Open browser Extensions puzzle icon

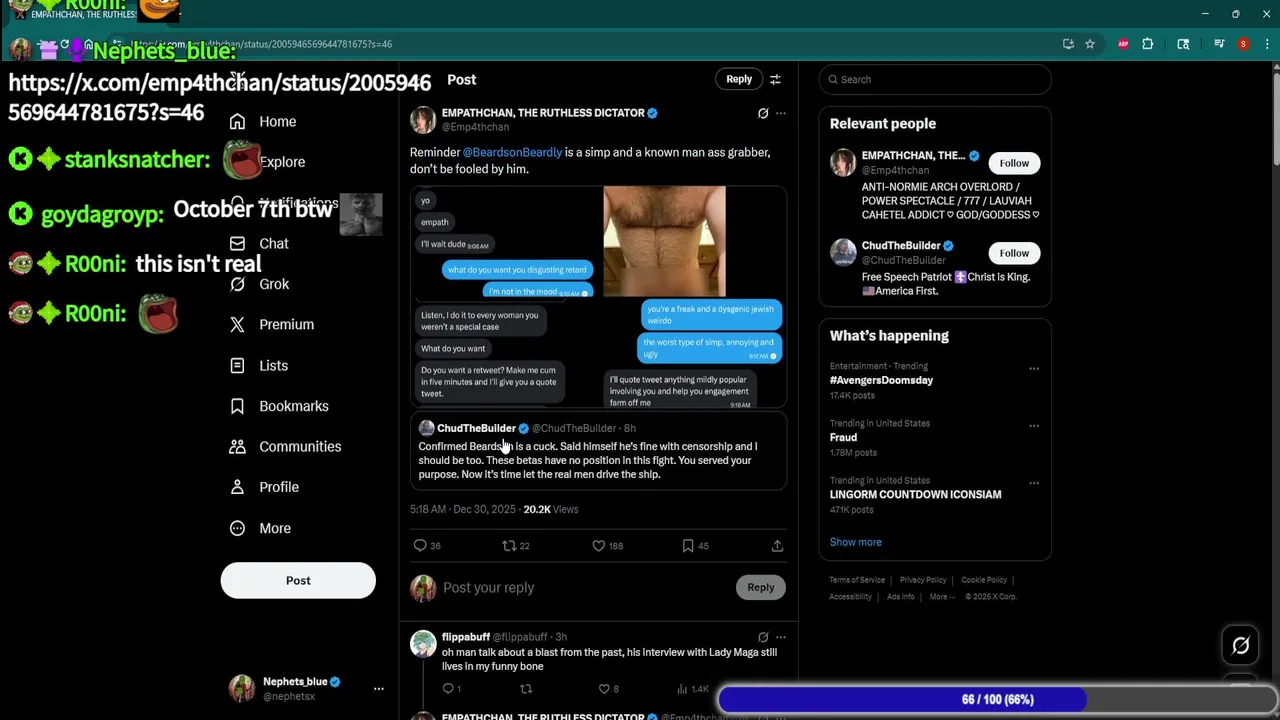pyautogui.click(x=1148, y=44)
